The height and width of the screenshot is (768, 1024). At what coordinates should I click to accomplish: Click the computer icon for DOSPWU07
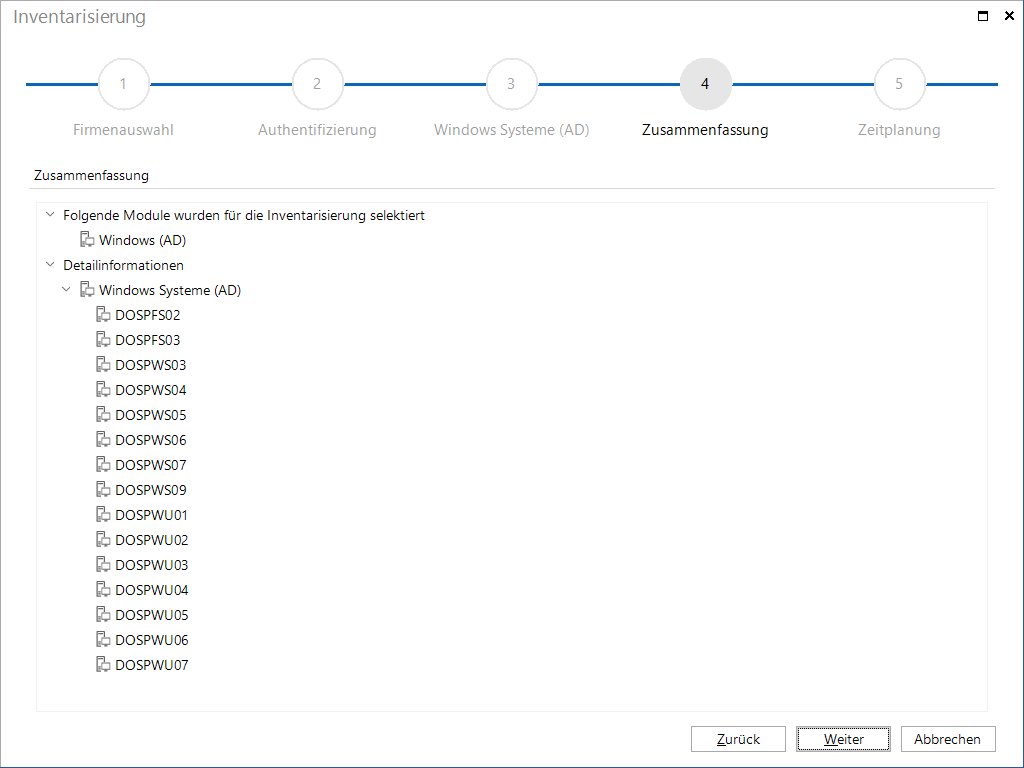[103, 664]
